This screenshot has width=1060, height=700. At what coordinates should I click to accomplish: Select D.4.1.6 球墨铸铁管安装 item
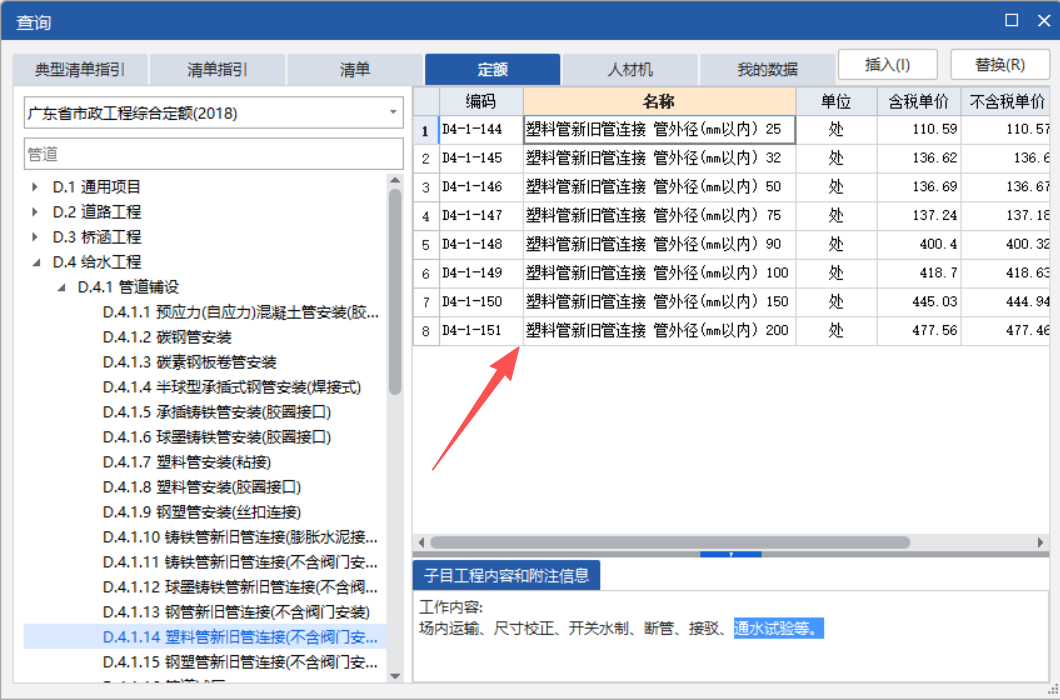pos(216,437)
